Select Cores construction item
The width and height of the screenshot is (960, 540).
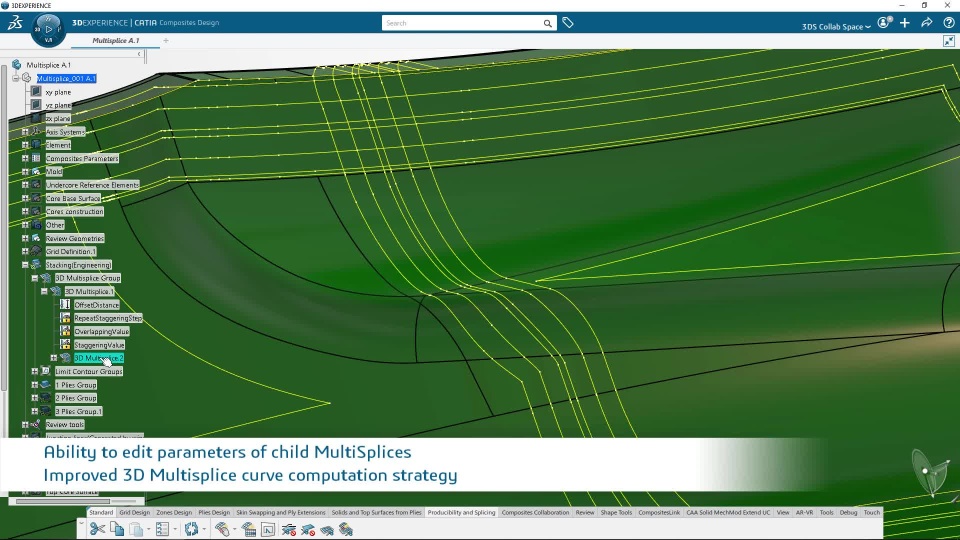pyautogui.click(x=75, y=212)
